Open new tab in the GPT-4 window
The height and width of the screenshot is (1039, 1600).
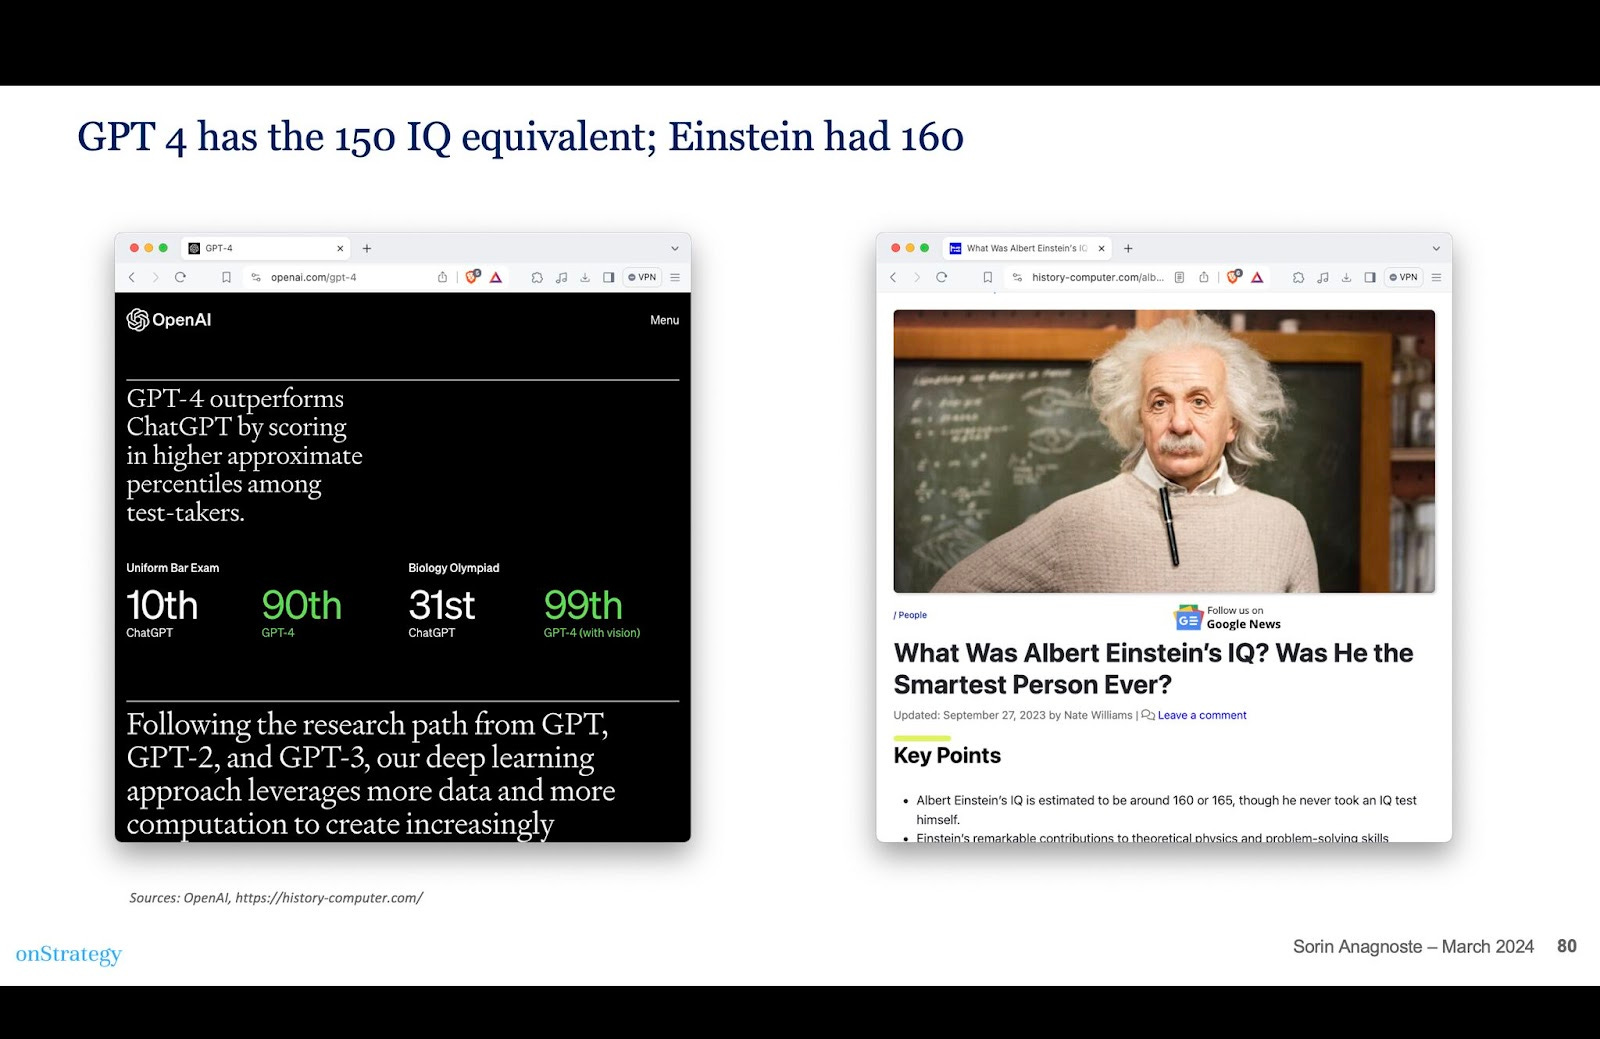[x=367, y=248]
